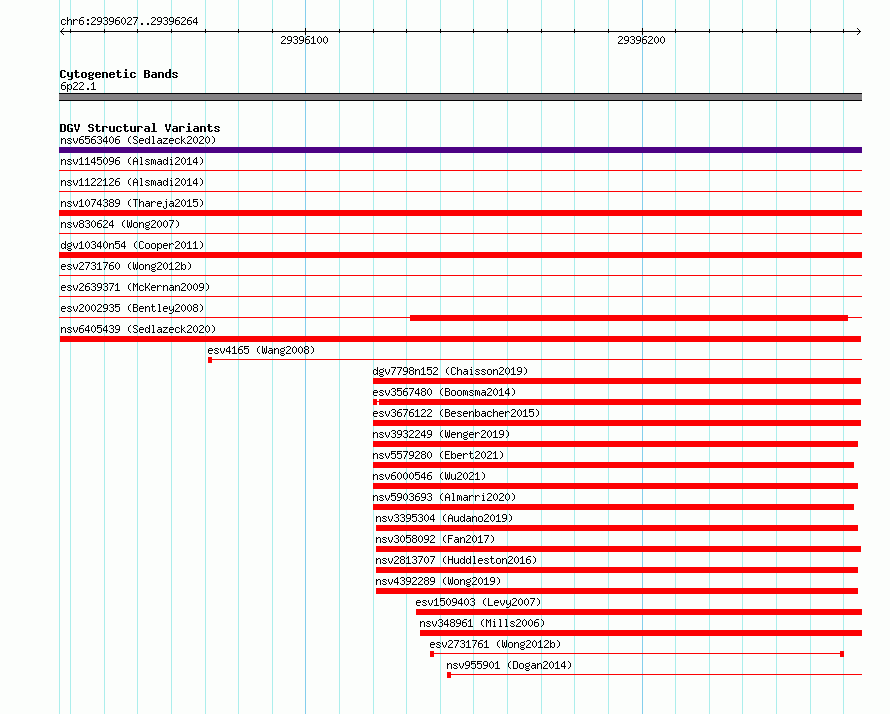Open nsv348961 (Mills2006) variant
This screenshot has height=714, width=890.
(482, 623)
